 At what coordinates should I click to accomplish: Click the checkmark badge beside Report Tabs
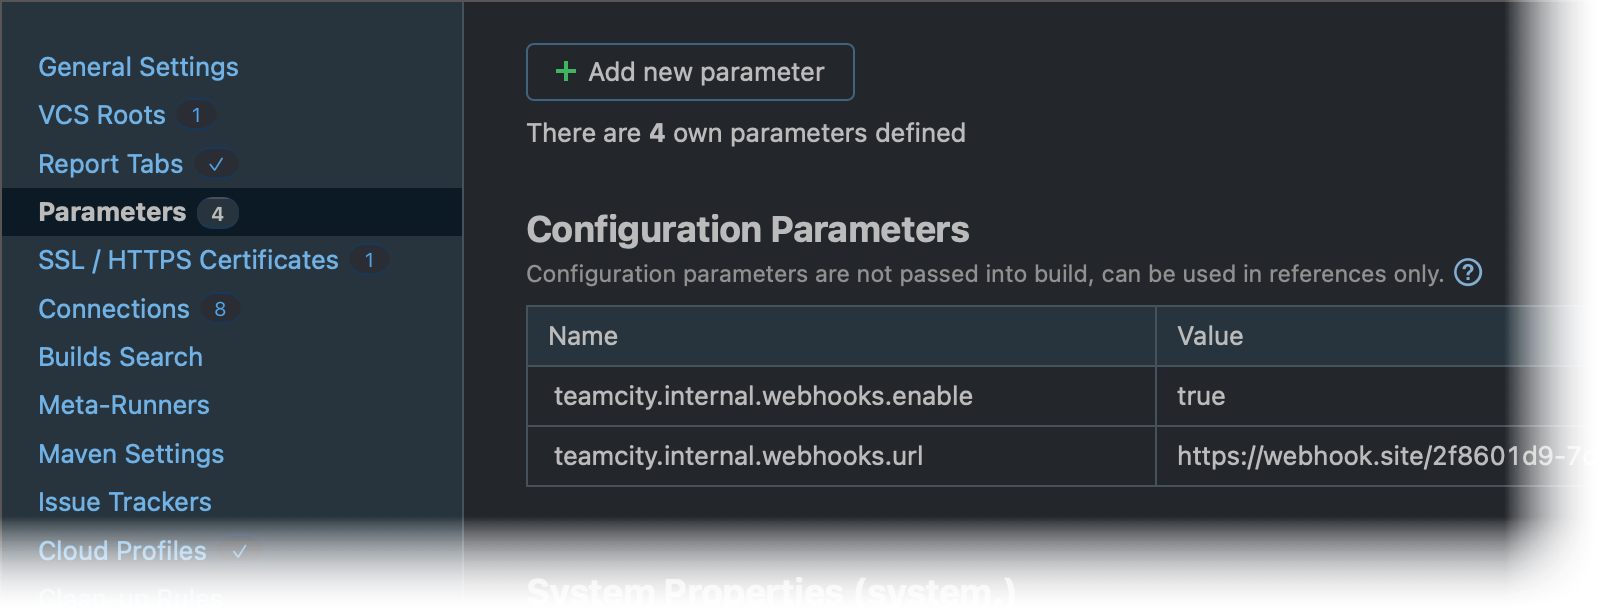coord(218,164)
